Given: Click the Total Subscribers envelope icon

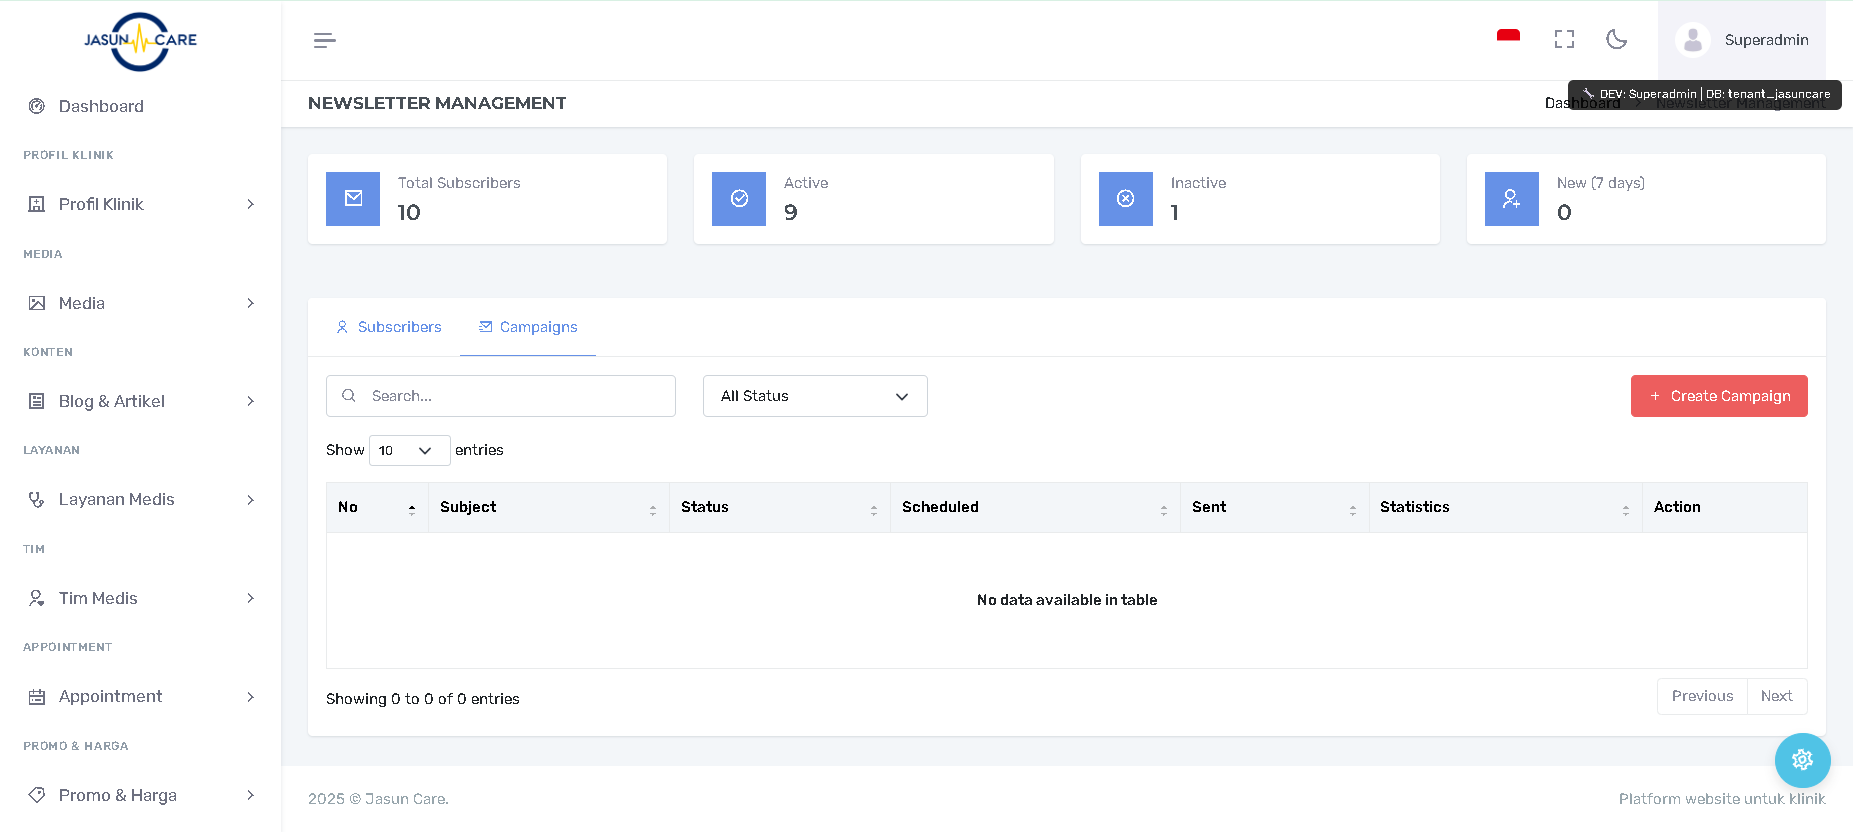Looking at the screenshot, I should 353,198.
